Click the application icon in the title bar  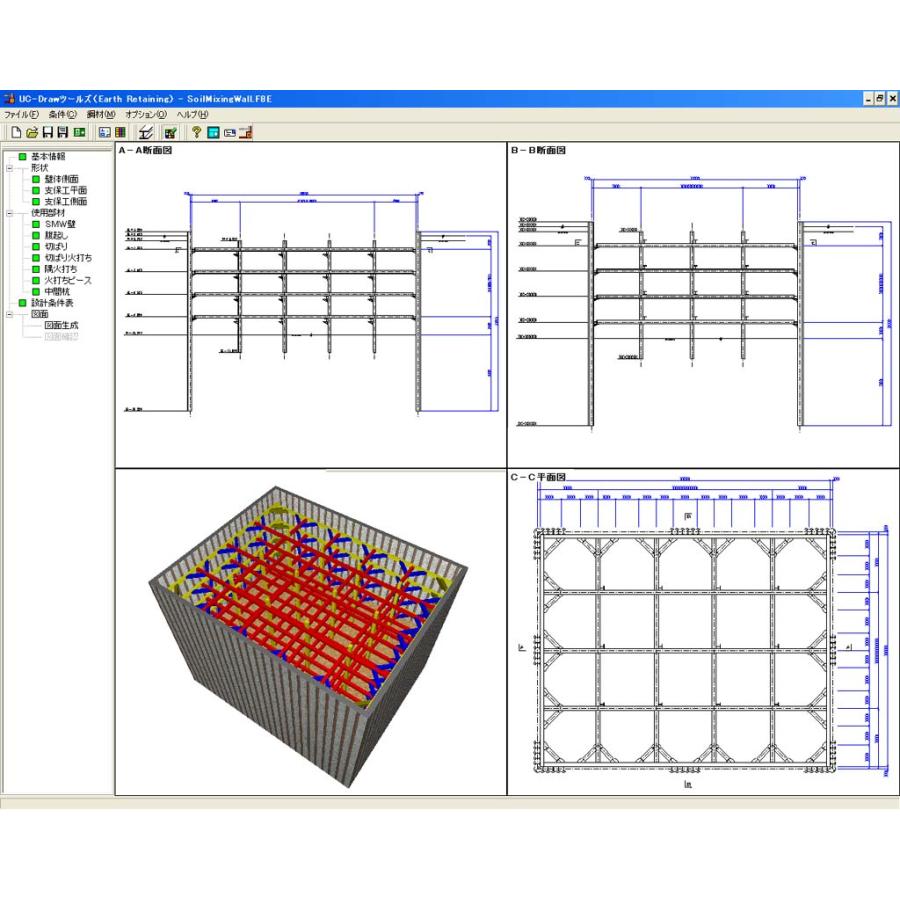pyautogui.click(x=9, y=98)
